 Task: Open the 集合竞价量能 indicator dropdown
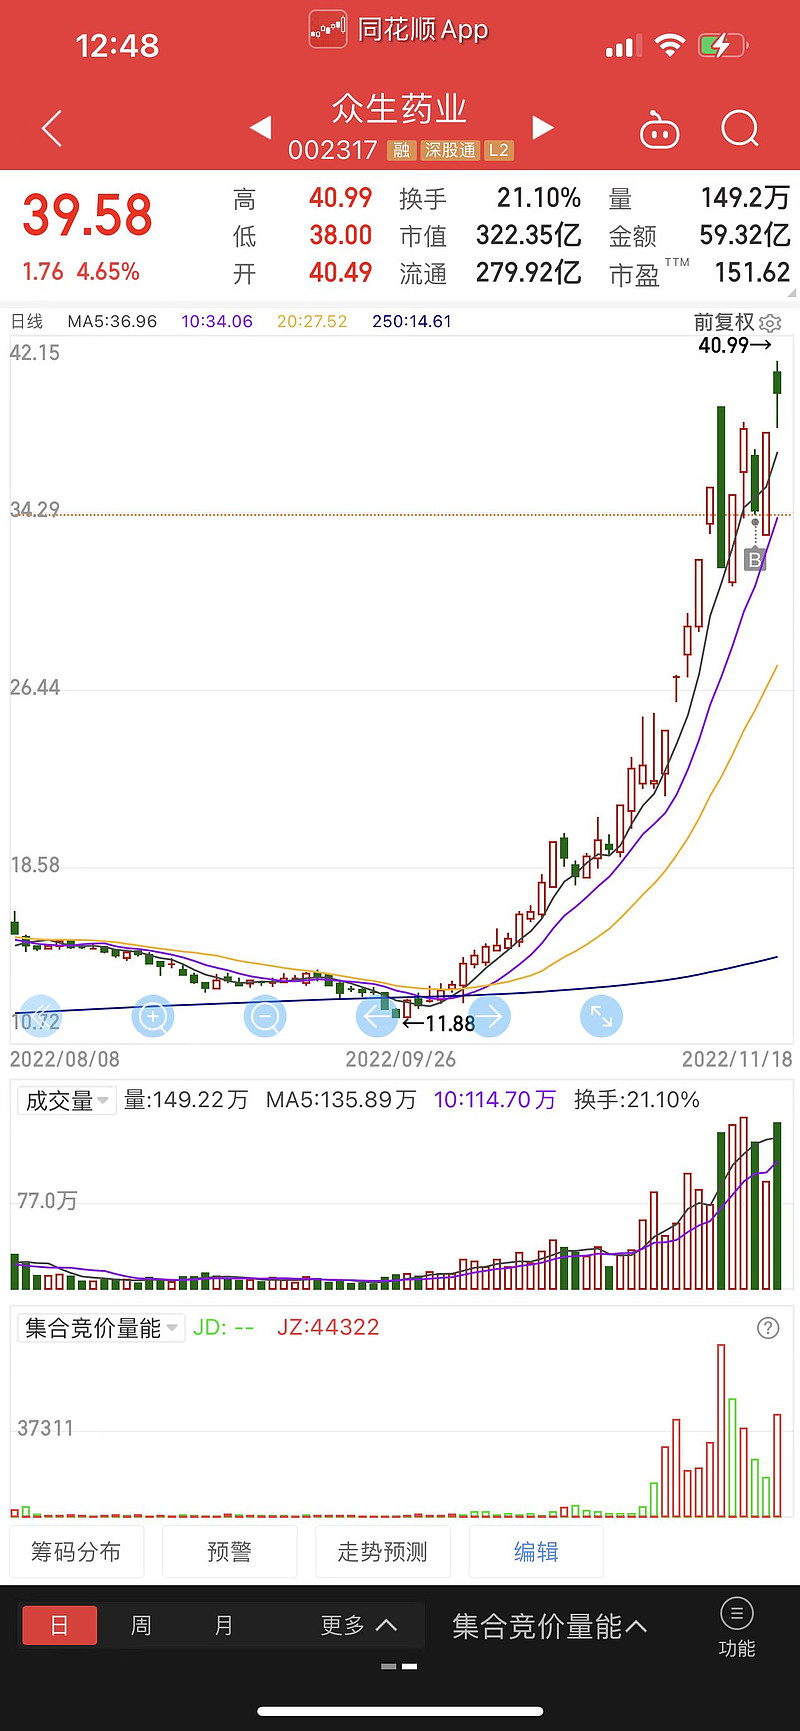(101, 1328)
